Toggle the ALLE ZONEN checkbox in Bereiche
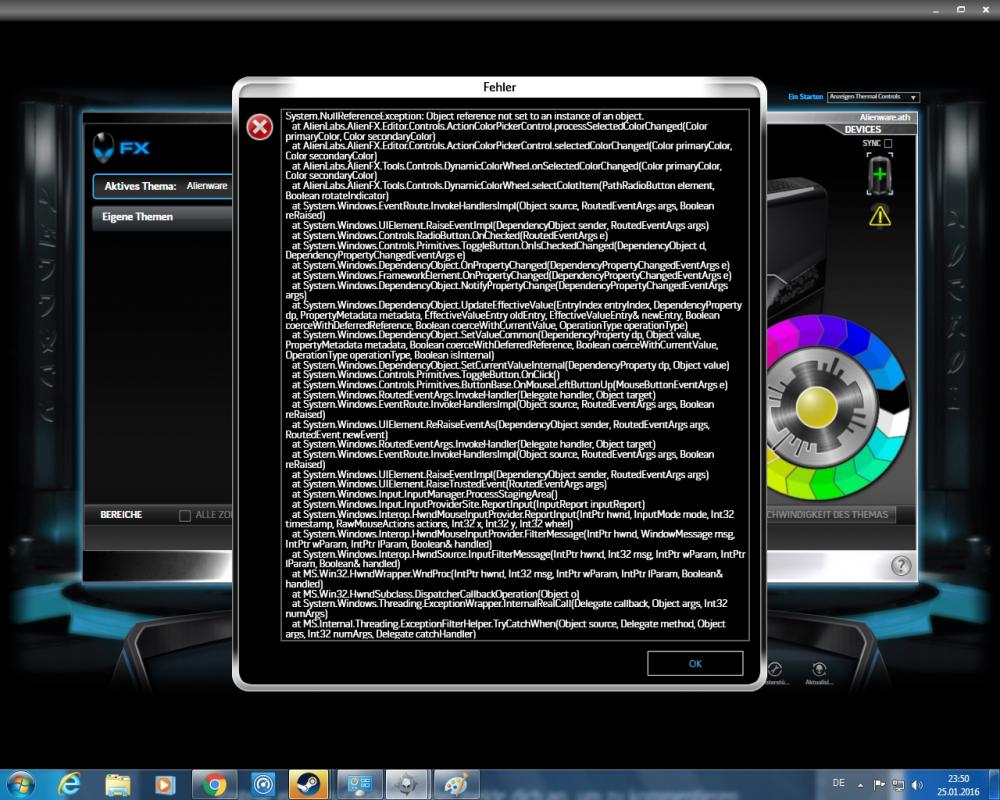This screenshot has height=800, width=1000. (x=185, y=516)
